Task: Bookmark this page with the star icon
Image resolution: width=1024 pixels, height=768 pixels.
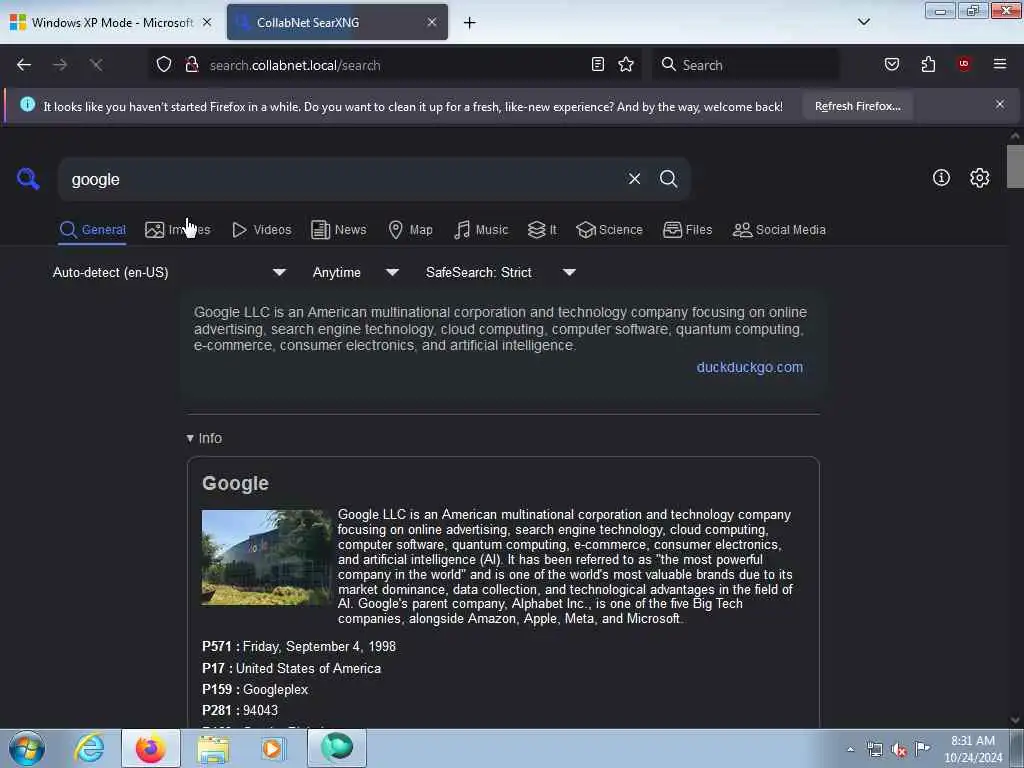Action: click(x=626, y=64)
